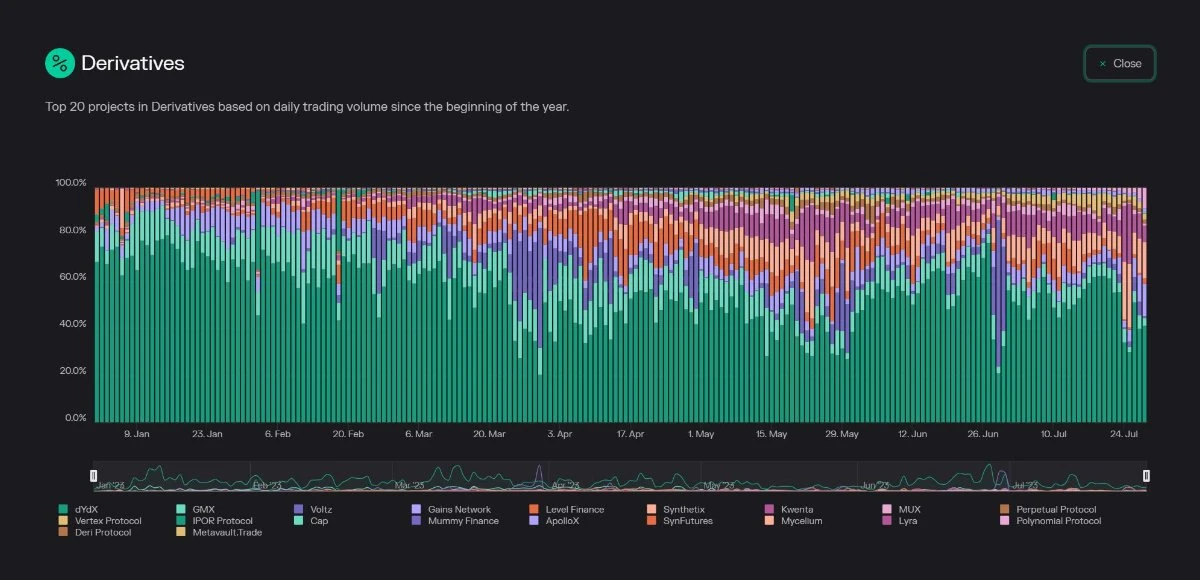Screen dimensions: 1200x580
Task: Hide Kwenta from the chart
Action: click(x=796, y=510)
